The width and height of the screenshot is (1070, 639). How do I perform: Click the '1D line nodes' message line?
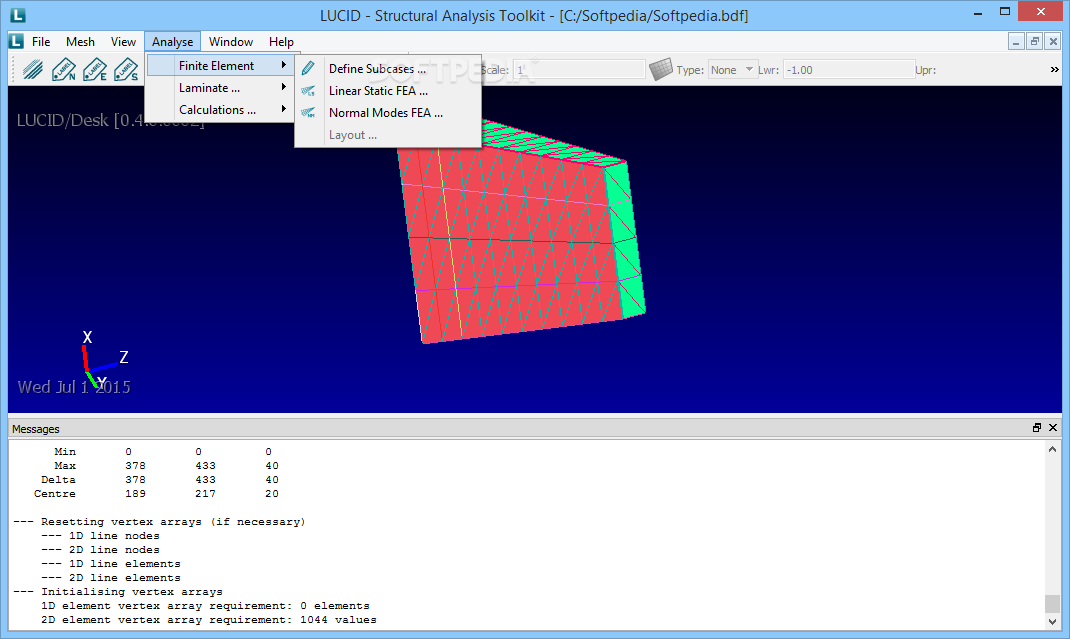tap(100, 535)
